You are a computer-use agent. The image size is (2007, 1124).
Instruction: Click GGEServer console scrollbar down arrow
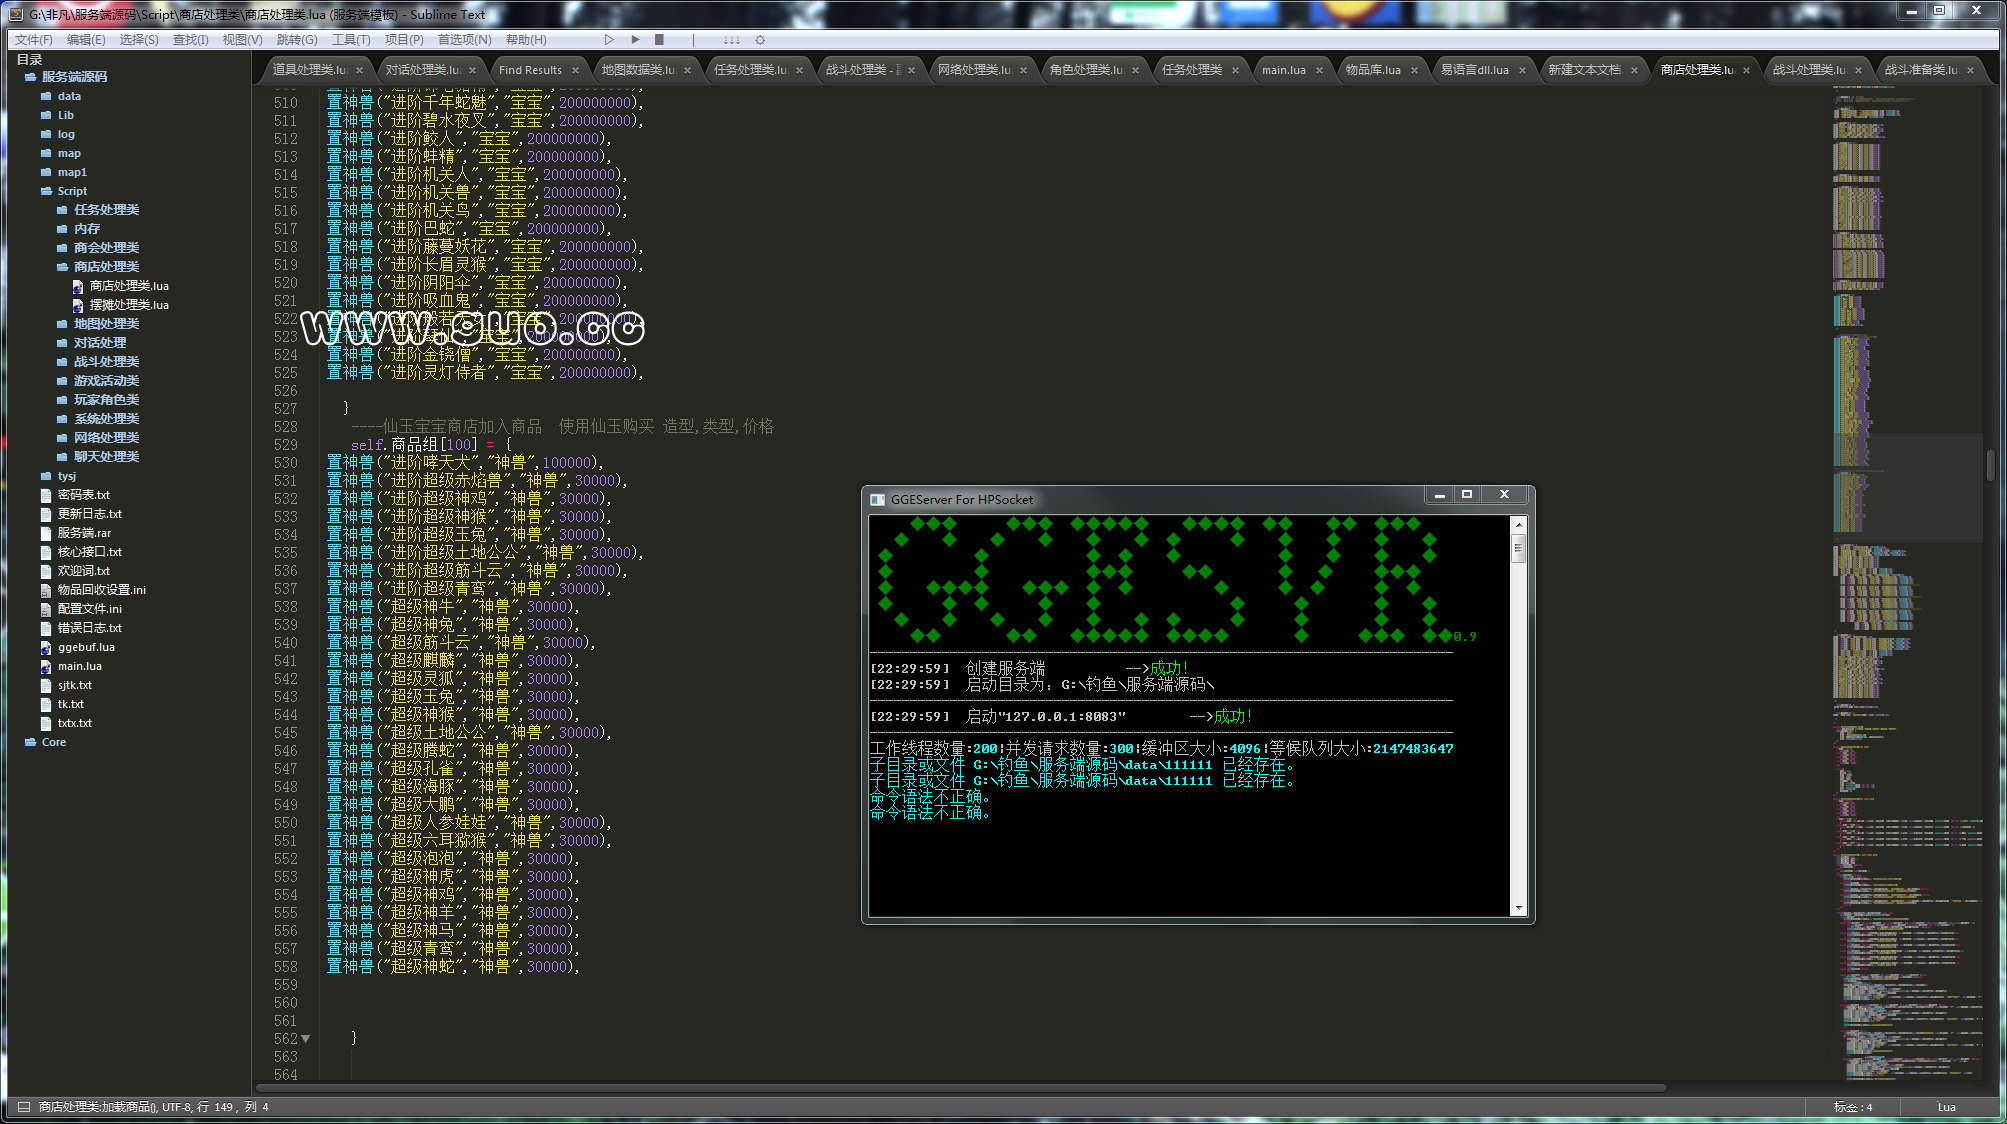click(x=1518, y=908)
